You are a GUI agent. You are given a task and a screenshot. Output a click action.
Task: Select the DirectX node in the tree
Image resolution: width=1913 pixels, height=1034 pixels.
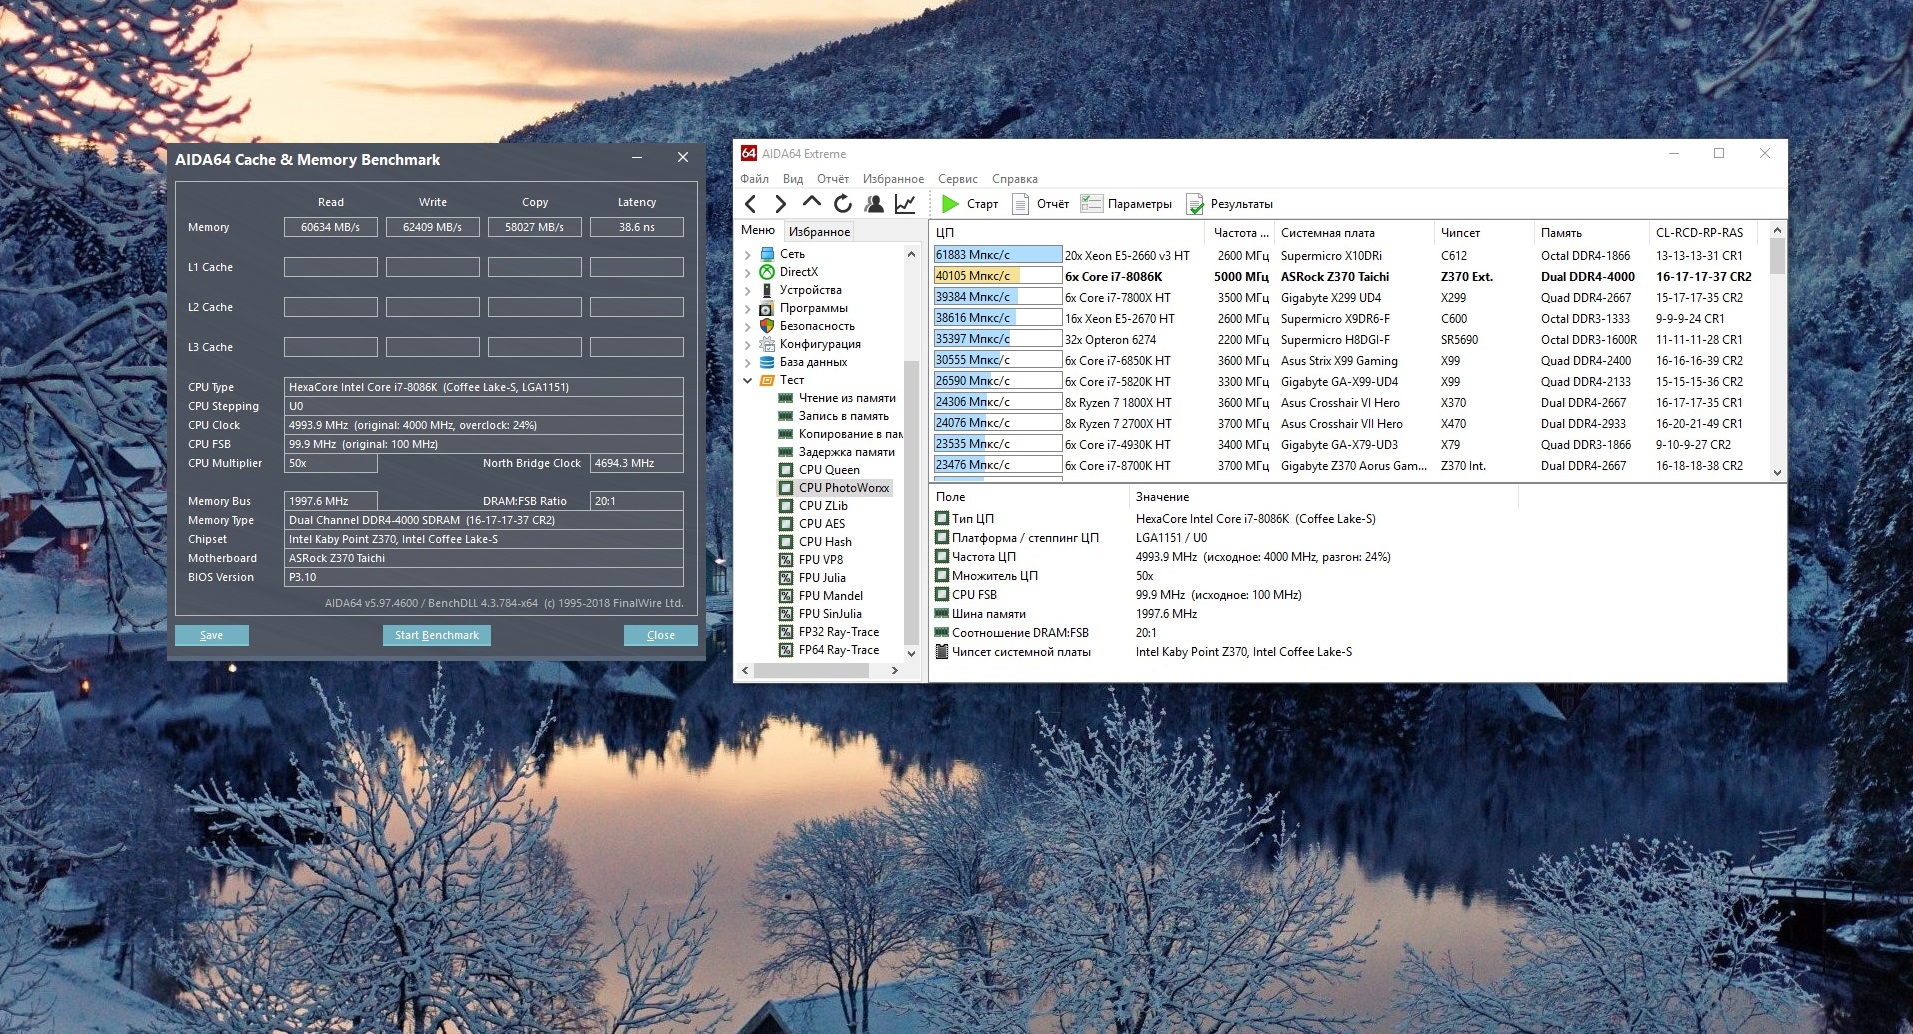point(799,272)
